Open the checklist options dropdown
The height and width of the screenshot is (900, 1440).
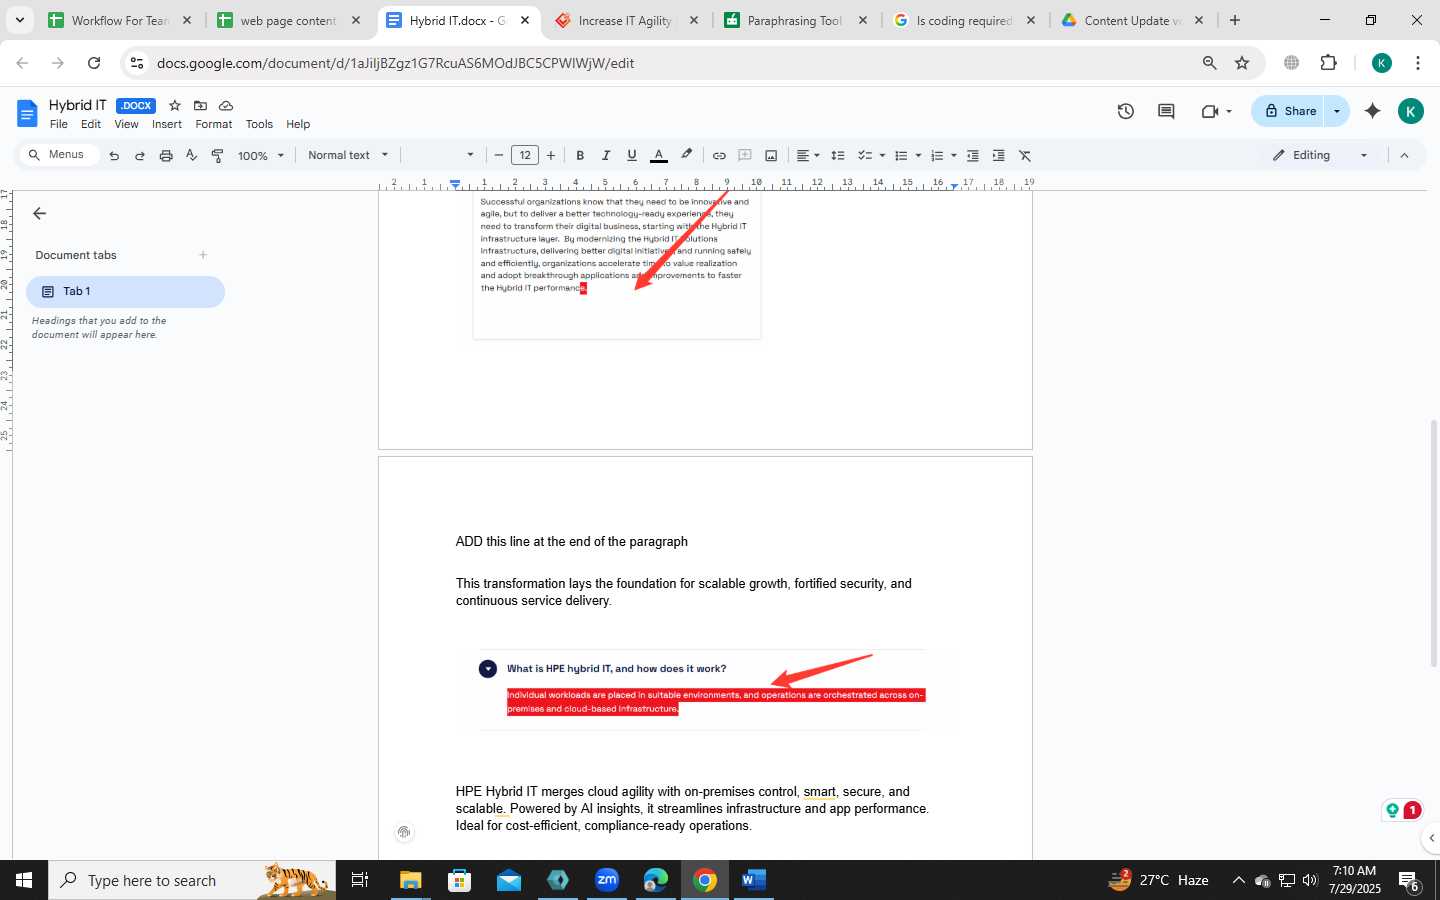tap(882, 155)
